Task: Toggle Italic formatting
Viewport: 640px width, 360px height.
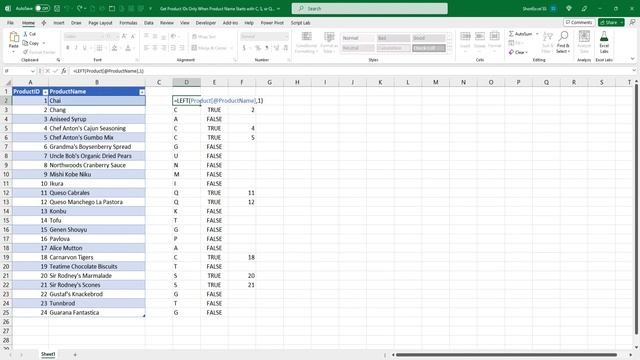Action: click(x=76, y=48)
